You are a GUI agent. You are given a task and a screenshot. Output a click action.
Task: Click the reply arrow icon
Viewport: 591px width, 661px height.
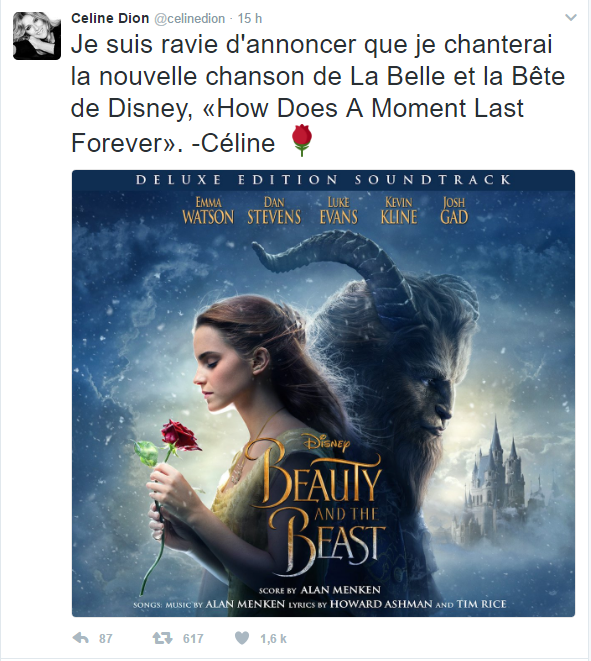click(x=81, y=638)
